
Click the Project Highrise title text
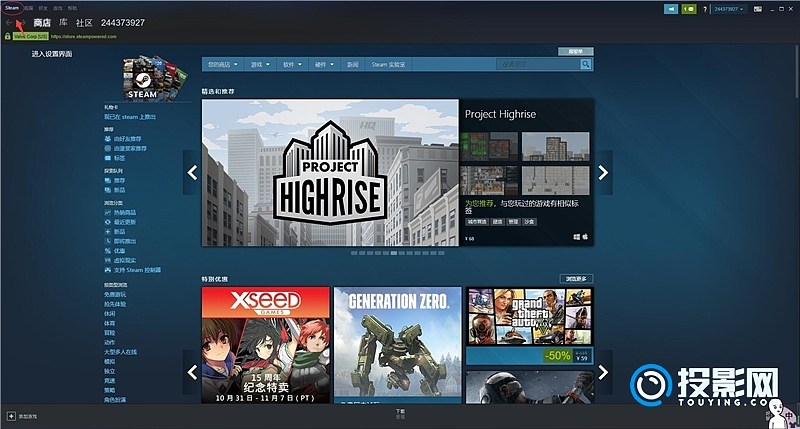point(501,114)
